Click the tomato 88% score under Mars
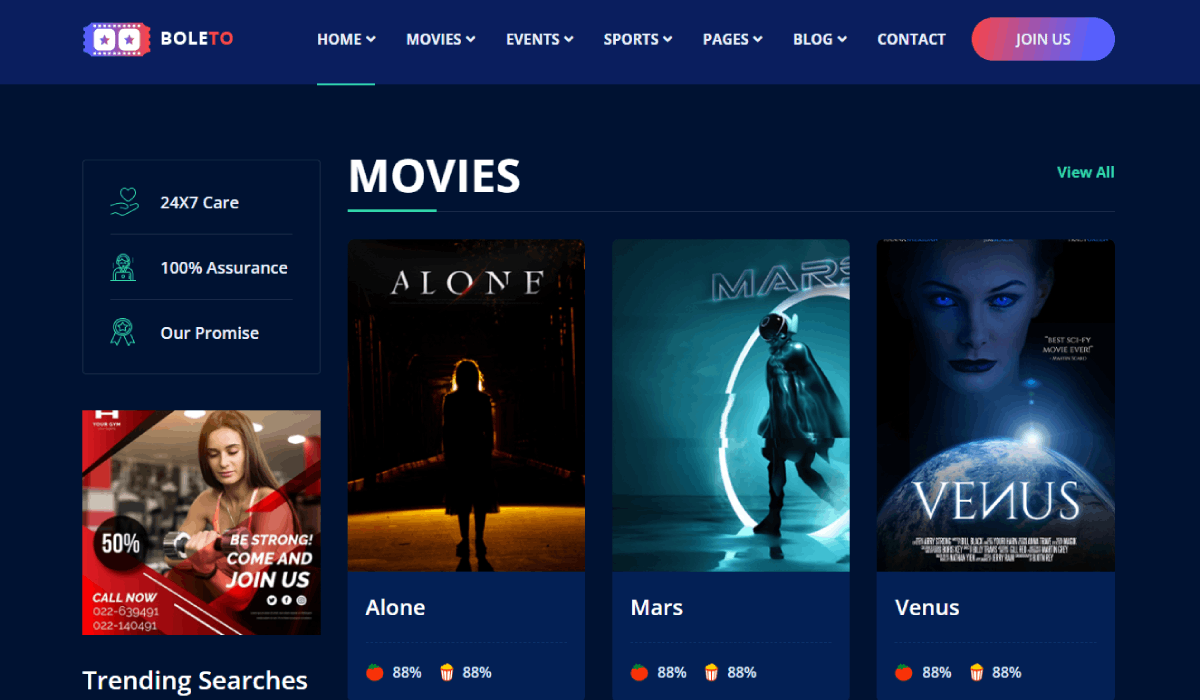 (672, 672)
